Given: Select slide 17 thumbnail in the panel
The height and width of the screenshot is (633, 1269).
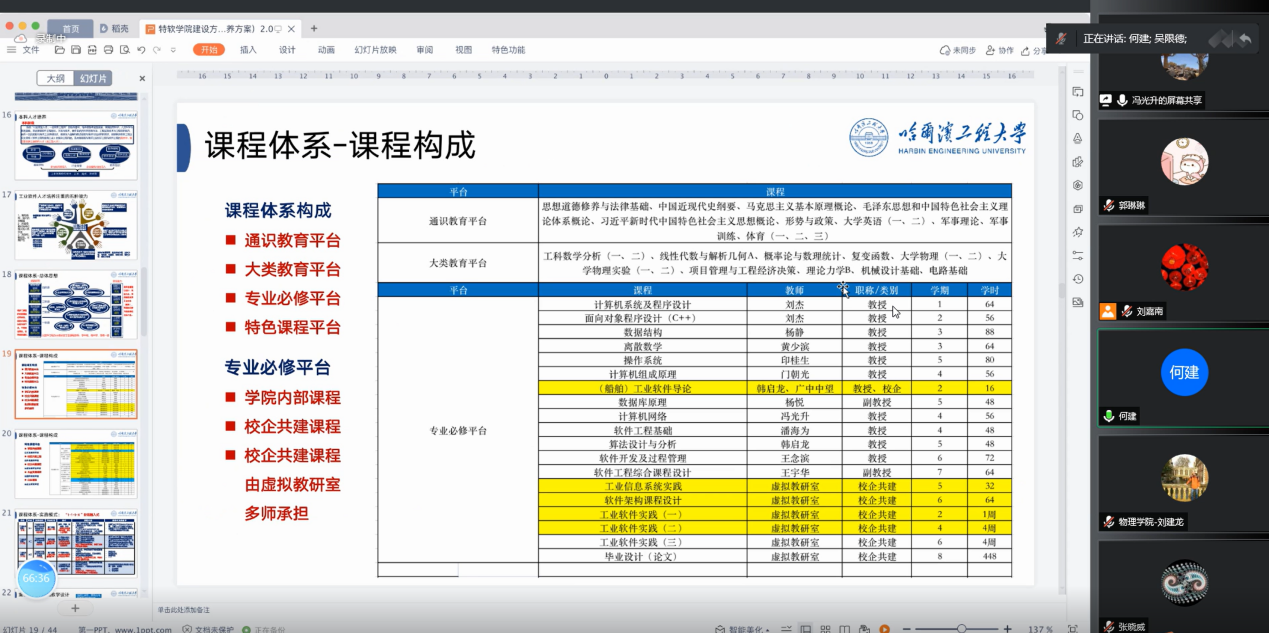Looking at the screenshot, I should 76,224.
